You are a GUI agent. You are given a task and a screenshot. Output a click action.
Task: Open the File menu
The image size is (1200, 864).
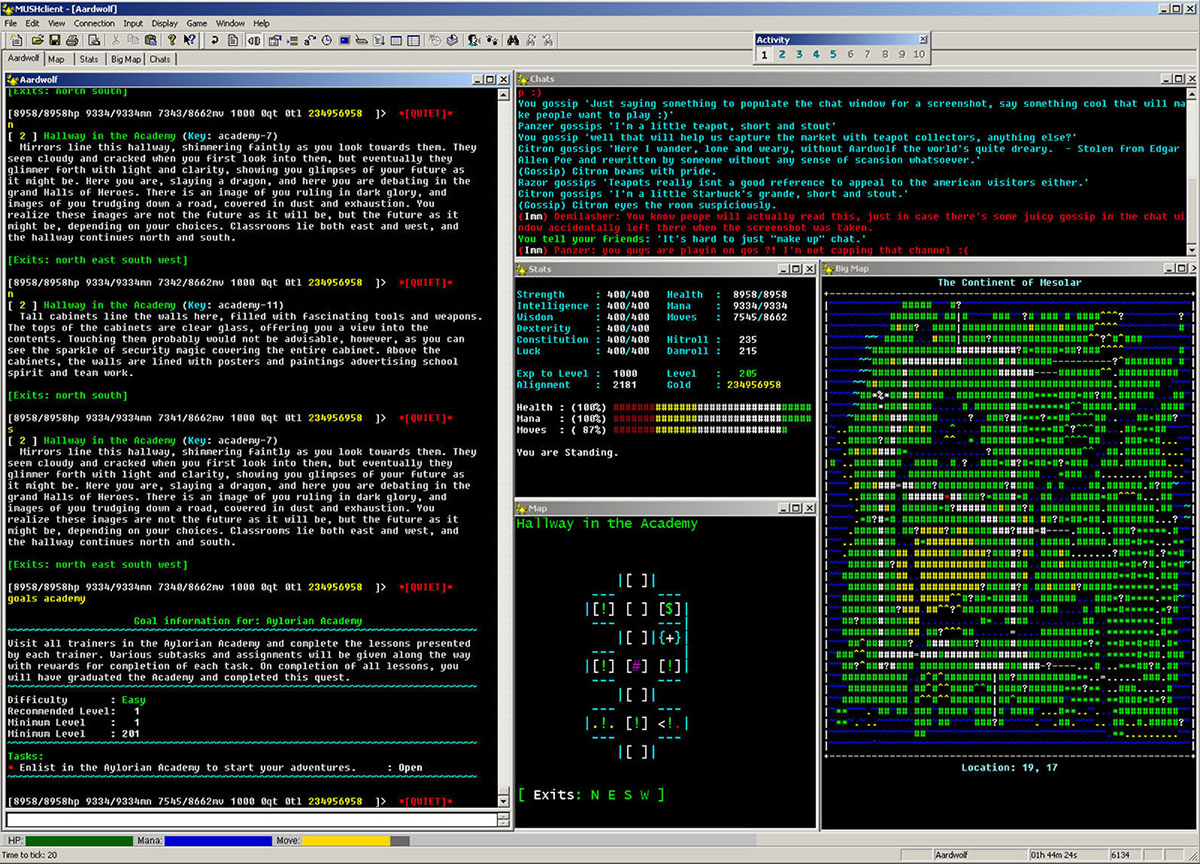(11, 23)
